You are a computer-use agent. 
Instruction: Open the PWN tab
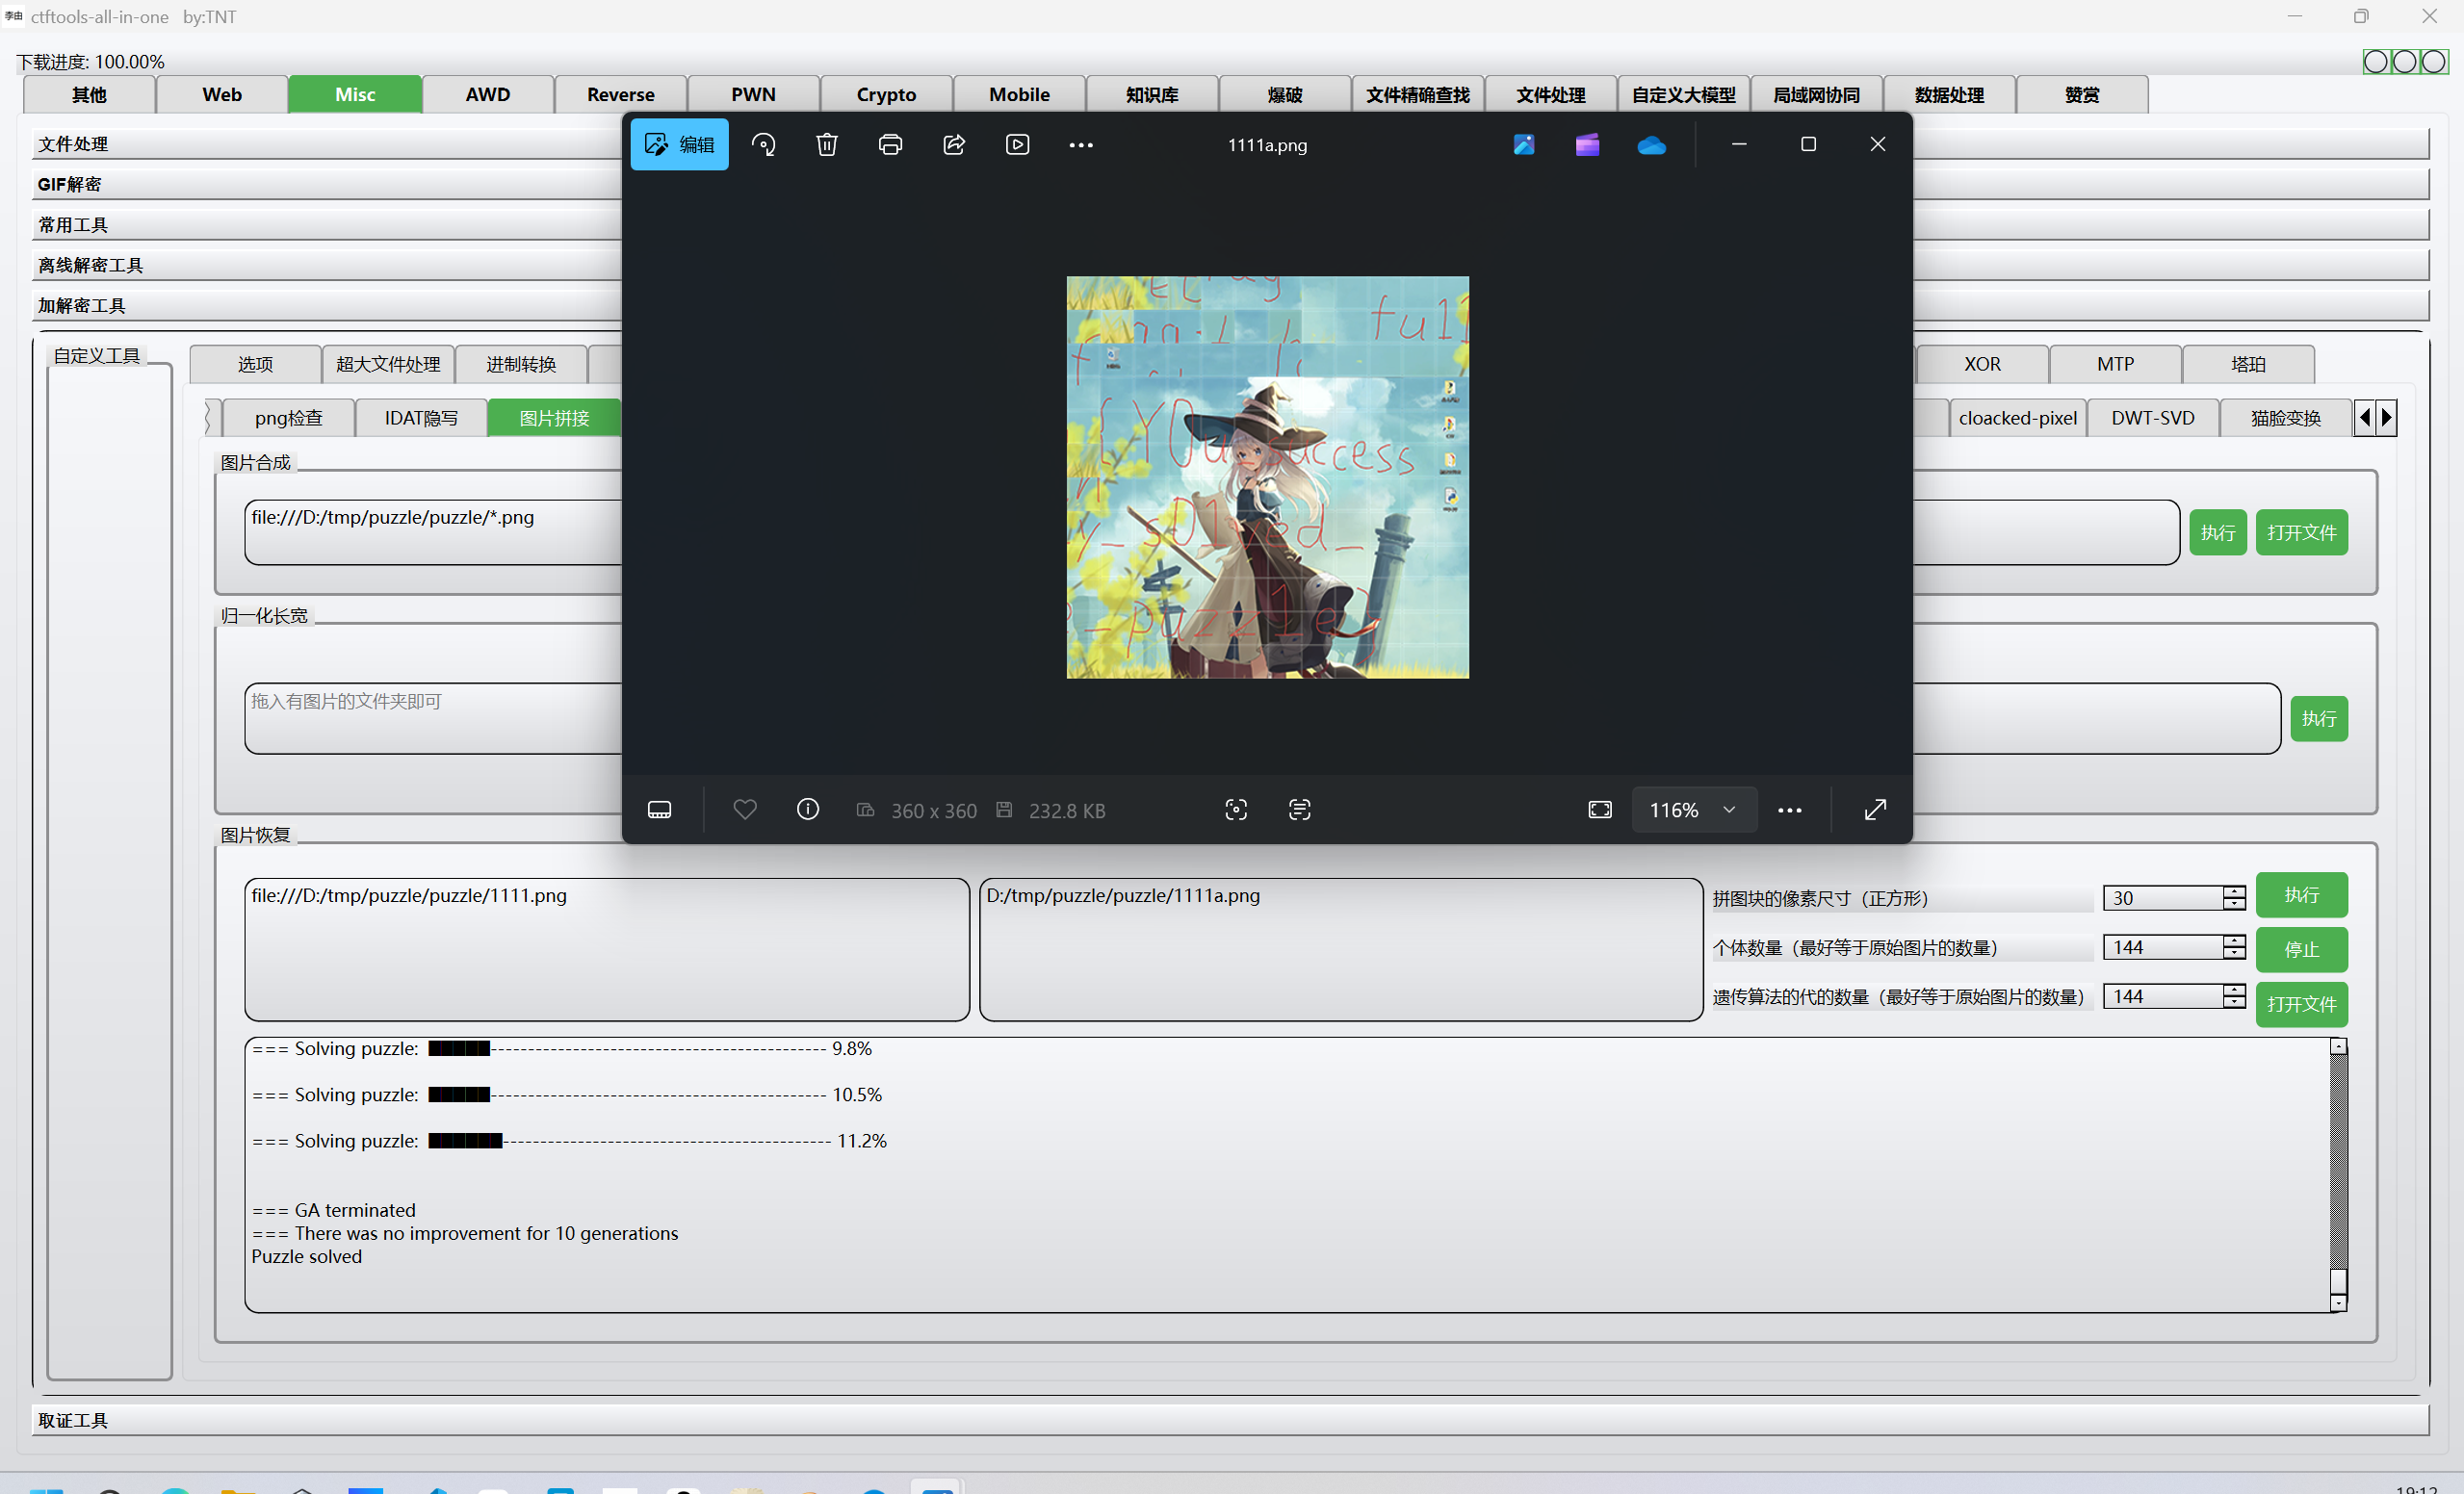pos(753,94)
